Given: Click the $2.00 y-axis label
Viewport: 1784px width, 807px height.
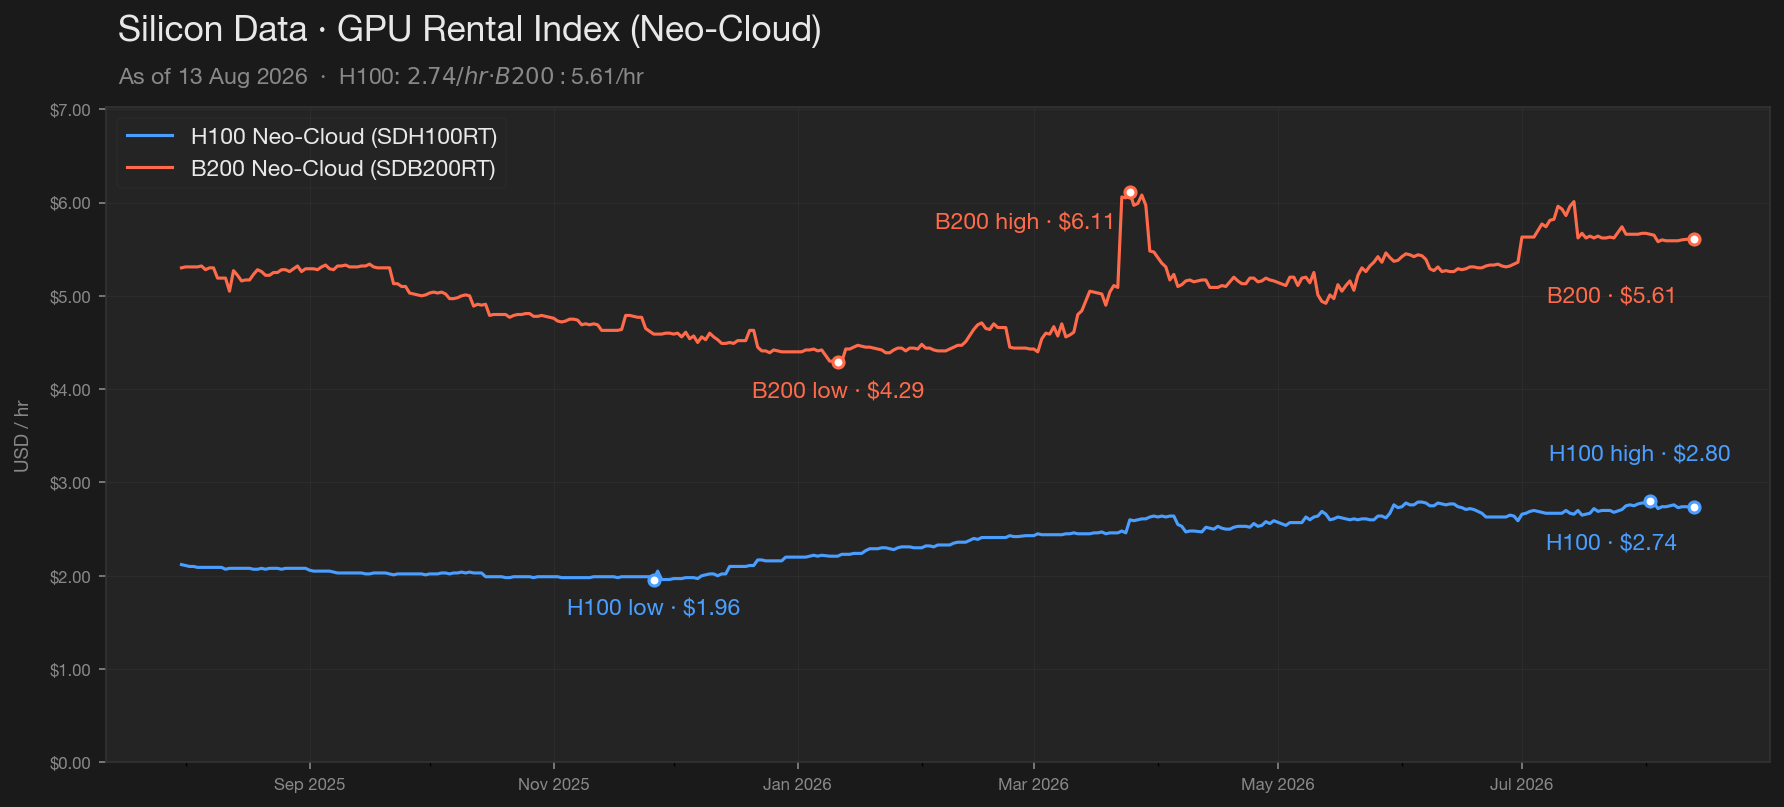Looking at the screenshot, I should point(70,577).
